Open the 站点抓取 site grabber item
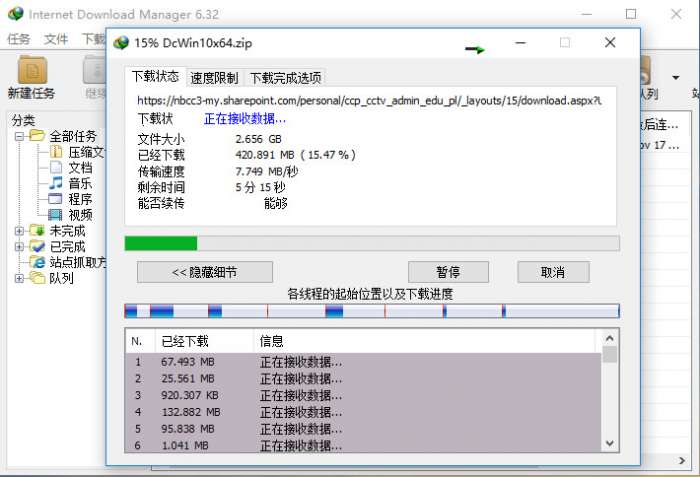 [68, 262]
